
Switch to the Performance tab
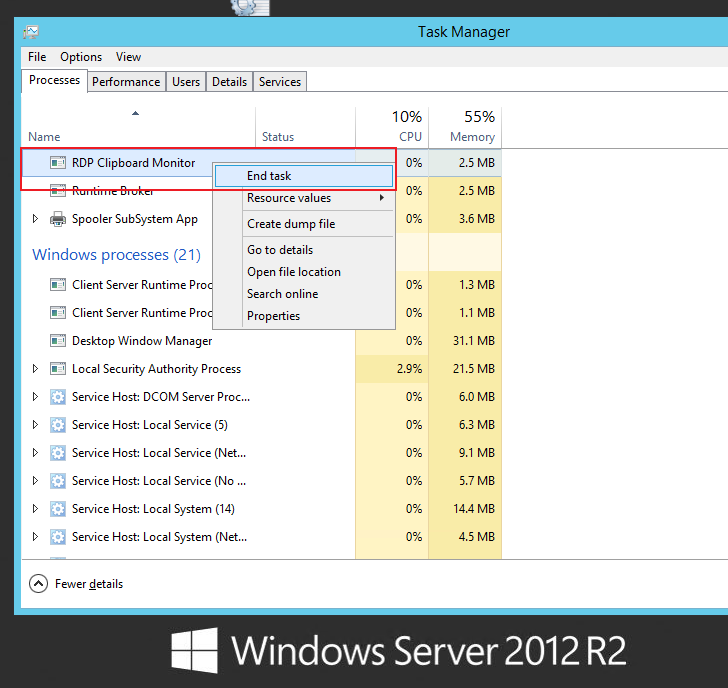(x=126, y=82)
